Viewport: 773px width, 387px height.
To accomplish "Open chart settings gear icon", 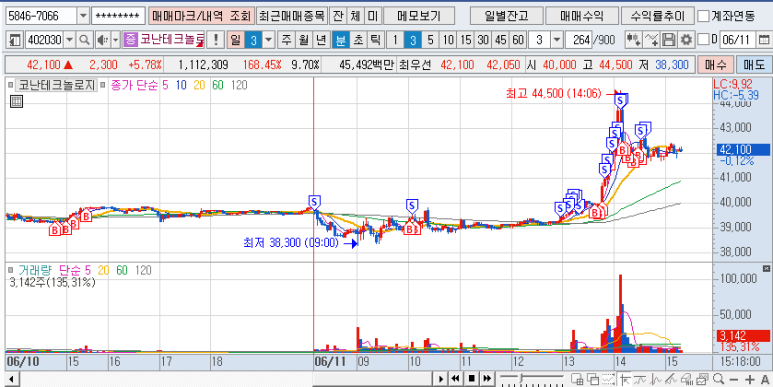I will 685,40.
